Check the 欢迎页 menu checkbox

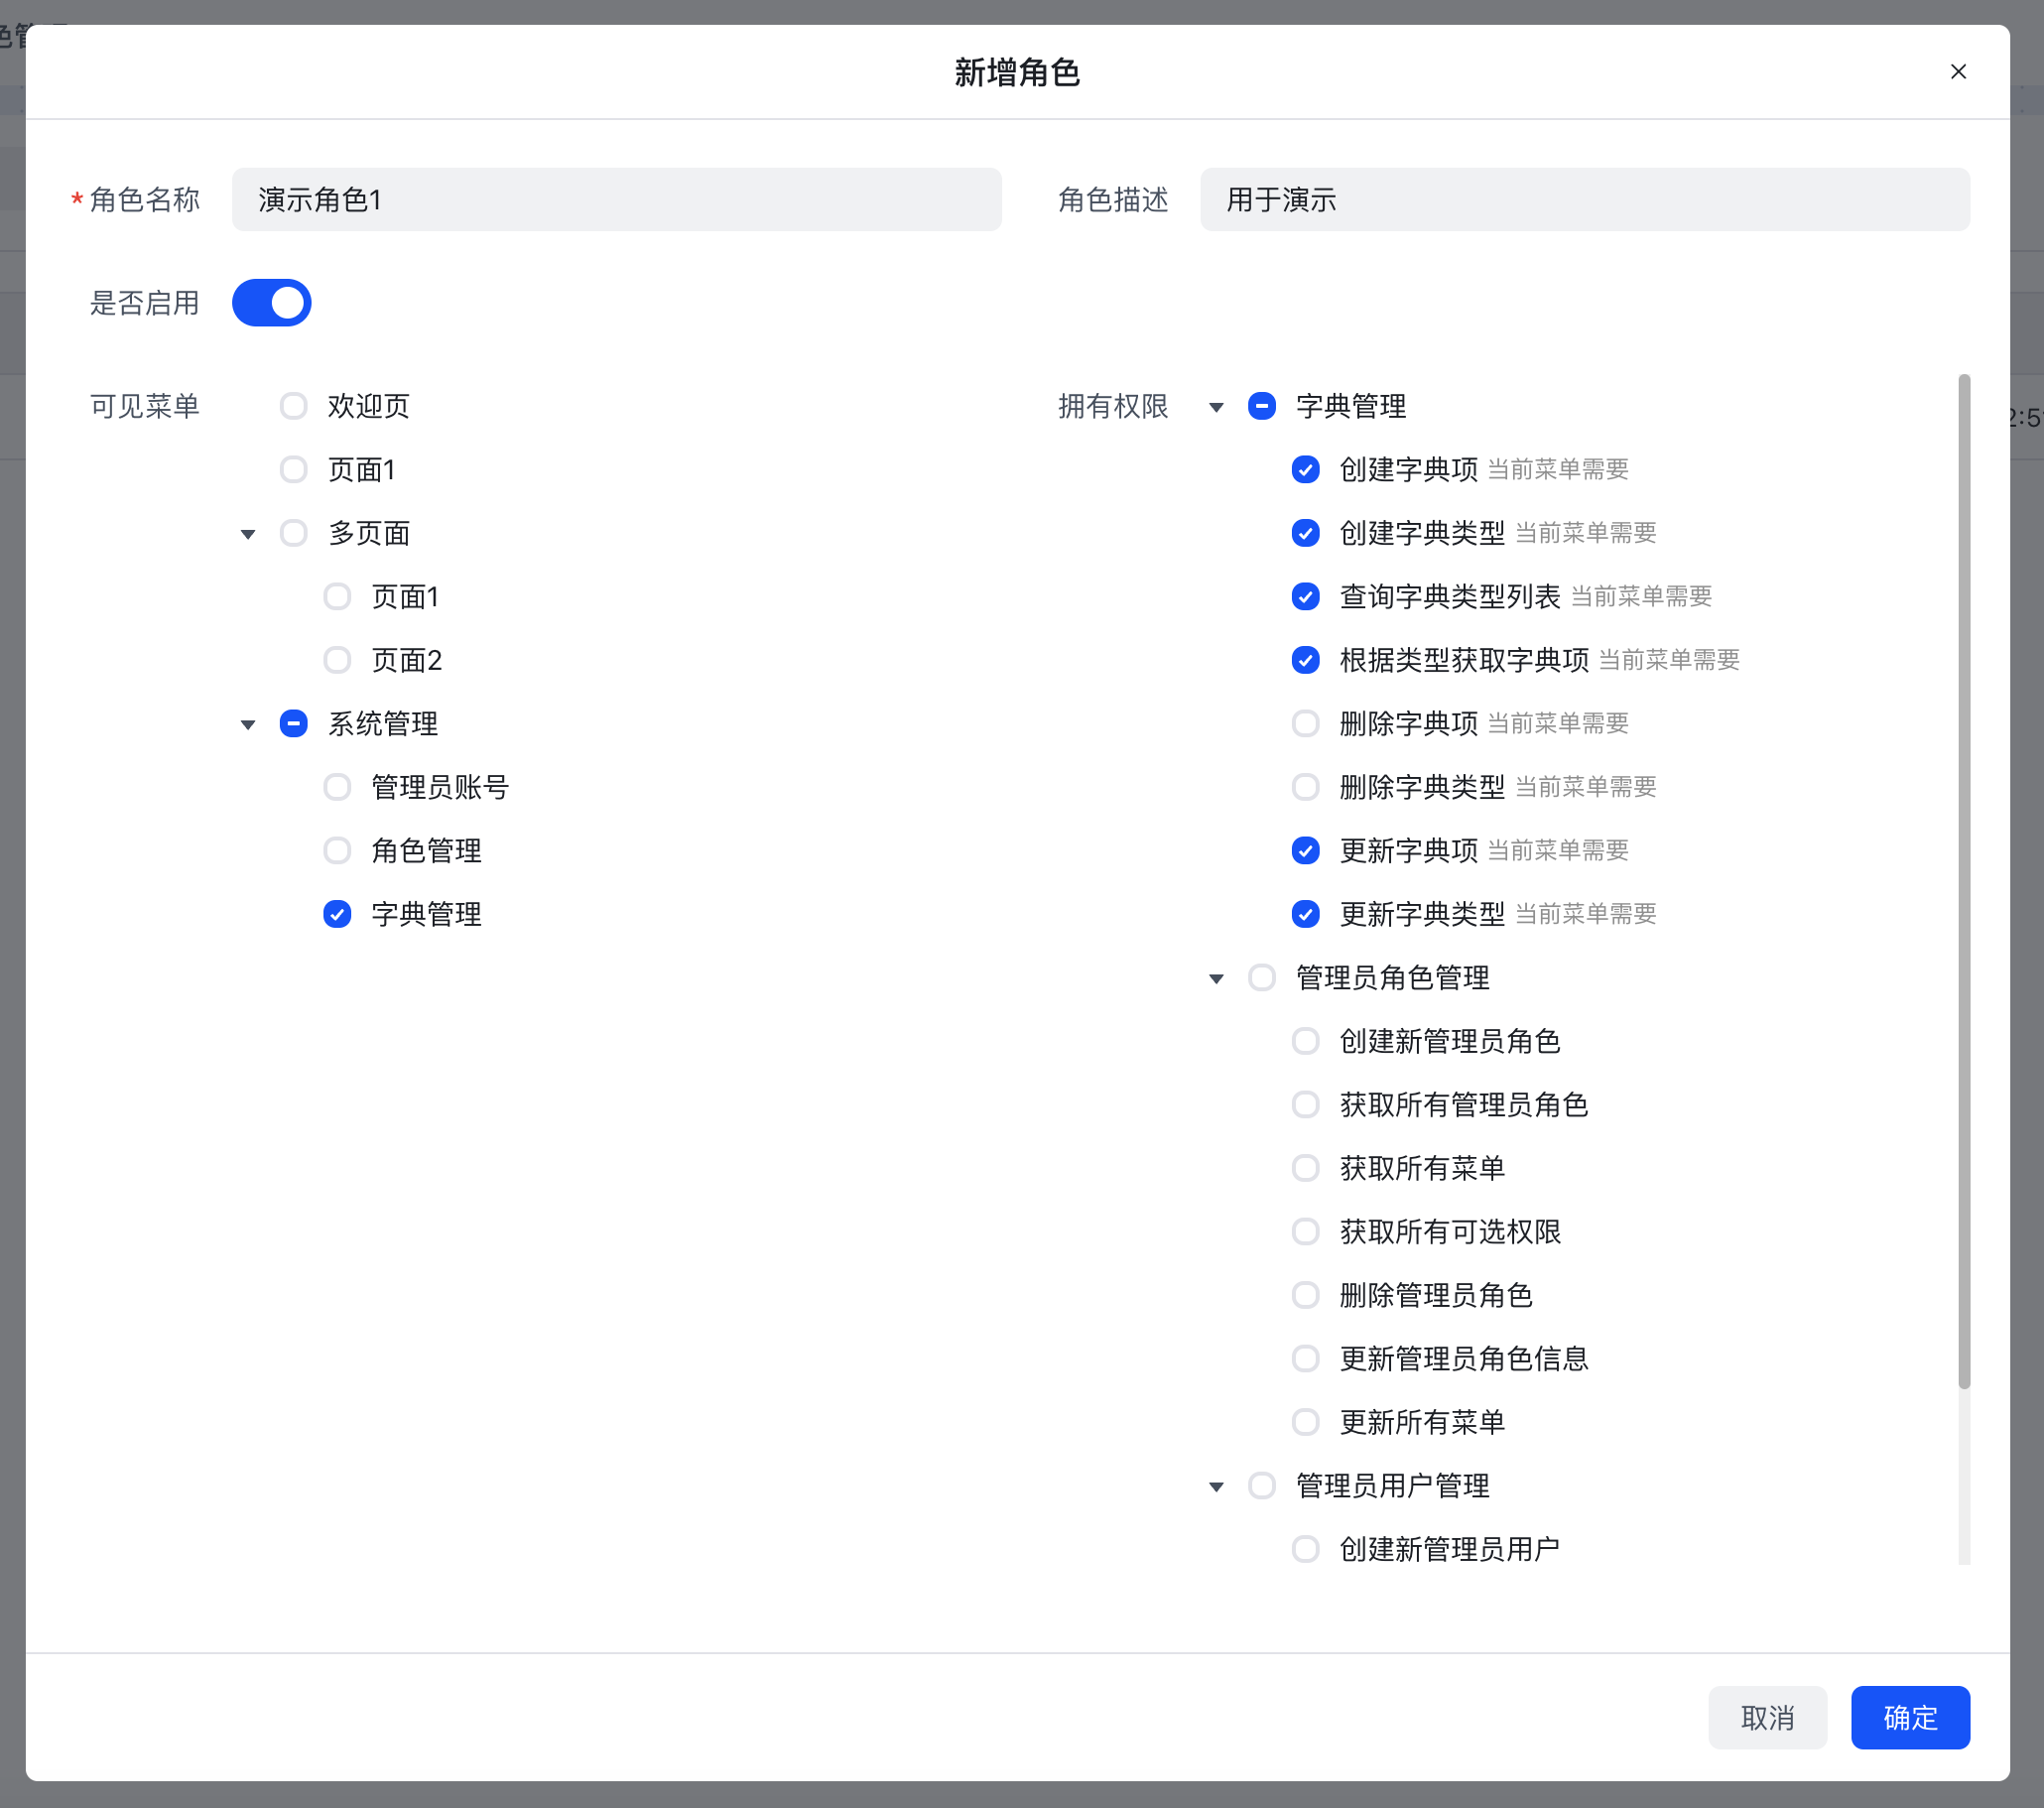(x=293, y=406)
